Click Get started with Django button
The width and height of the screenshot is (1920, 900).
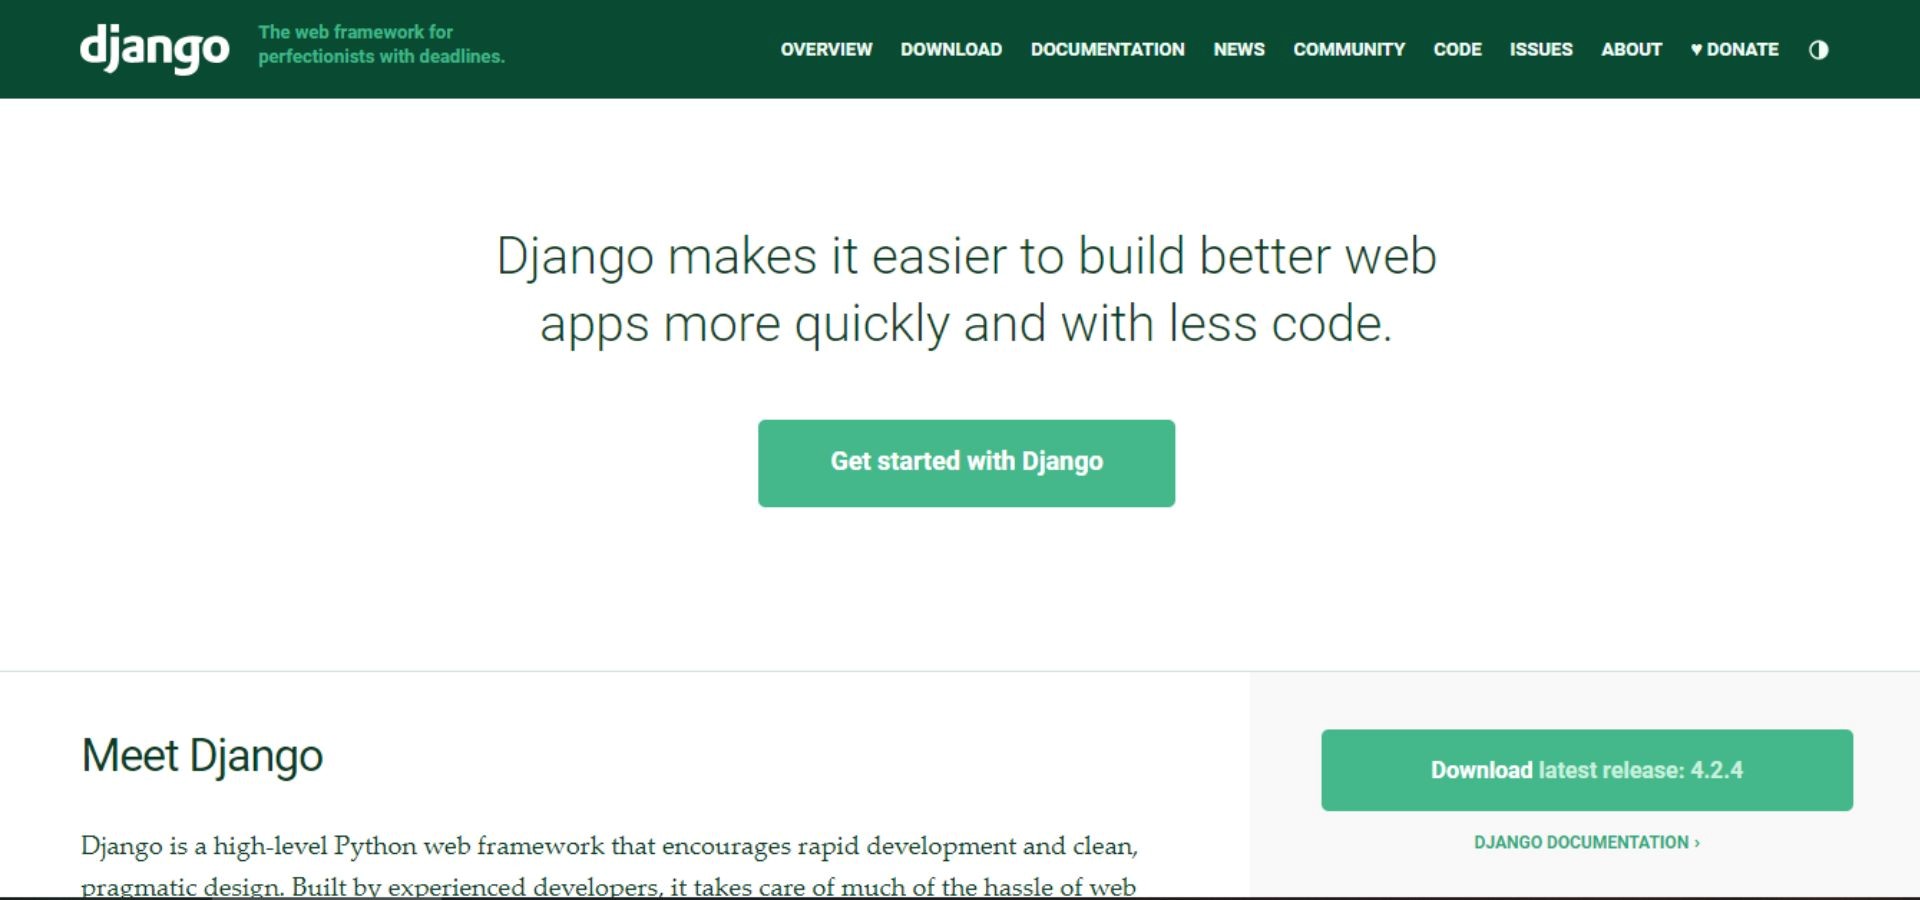[x=966, y=463]
